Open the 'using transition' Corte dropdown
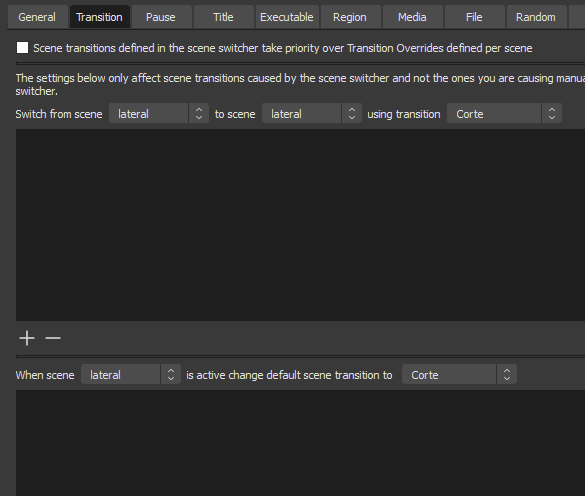Screen dimensions: 585x496 click(504, 113)
